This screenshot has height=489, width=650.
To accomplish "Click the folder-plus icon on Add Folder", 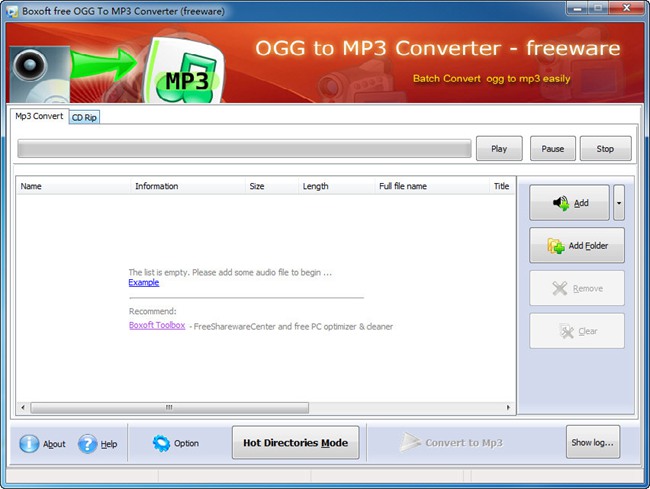I will (x=556, y=246).
